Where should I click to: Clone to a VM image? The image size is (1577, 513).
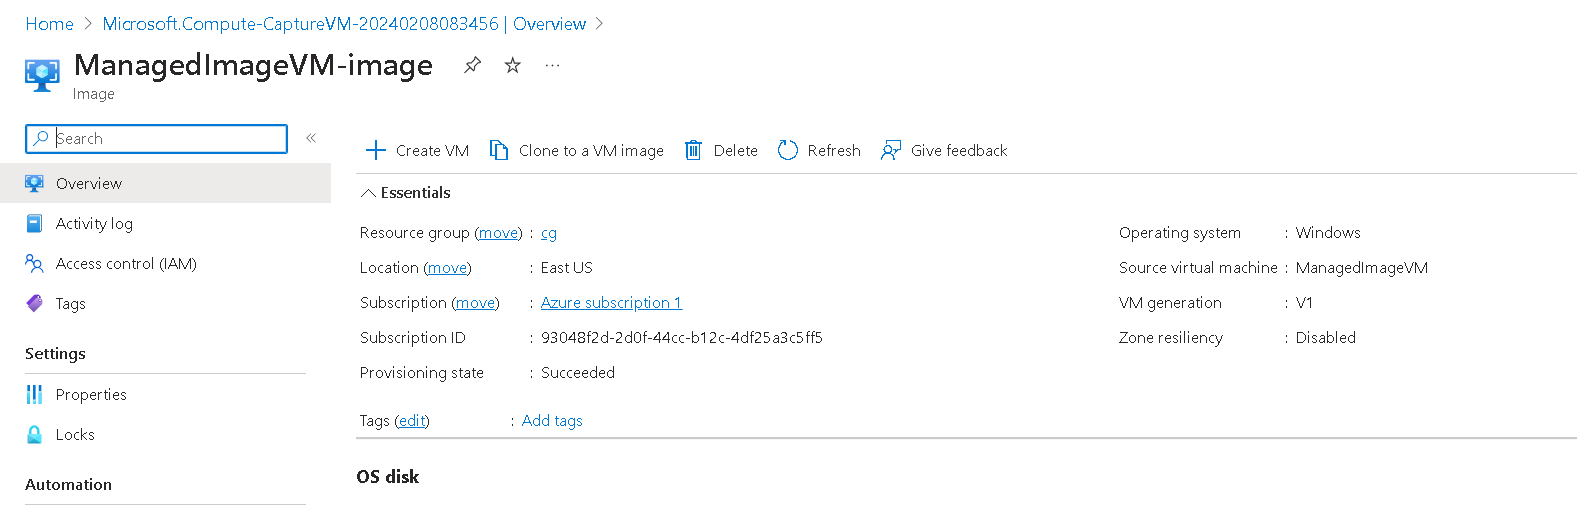pos(577,150)
